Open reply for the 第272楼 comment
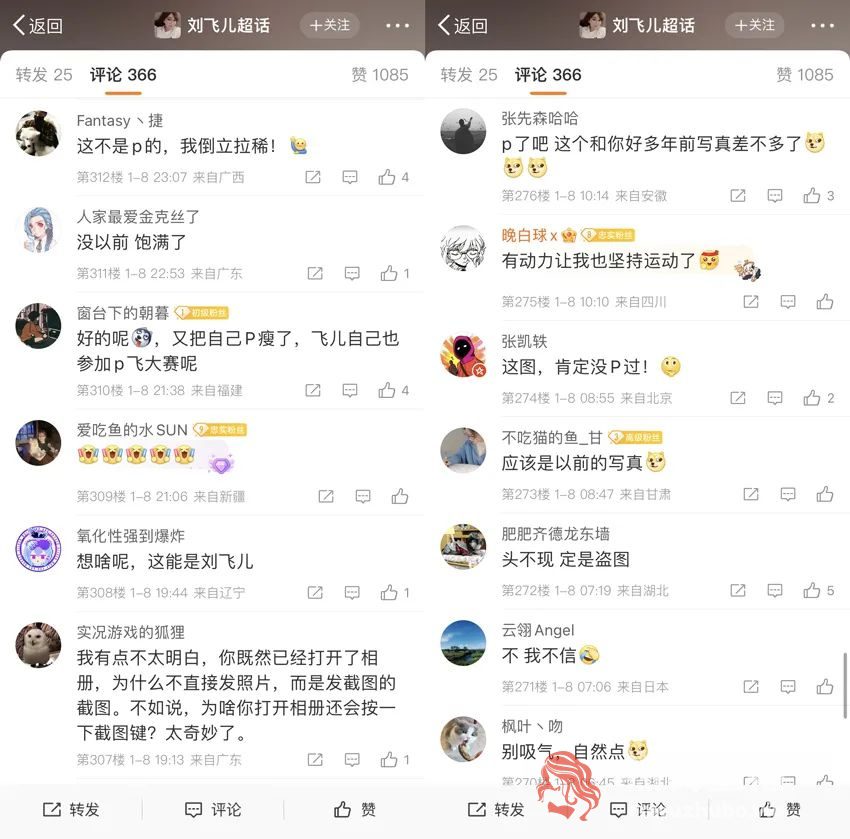 (x=775, y=590)
